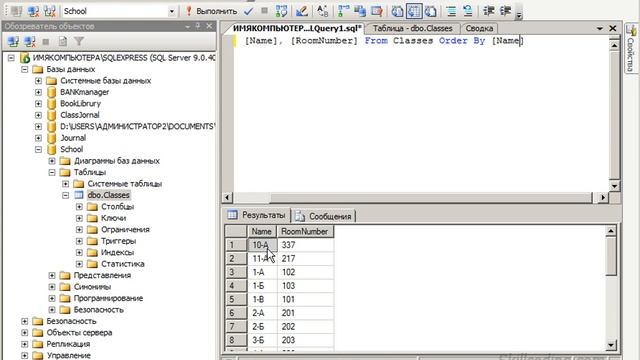The height and width of the screenshot is (360, 640).
Task: Click the RoomNumber column header
Action: (x=305, y=231)
